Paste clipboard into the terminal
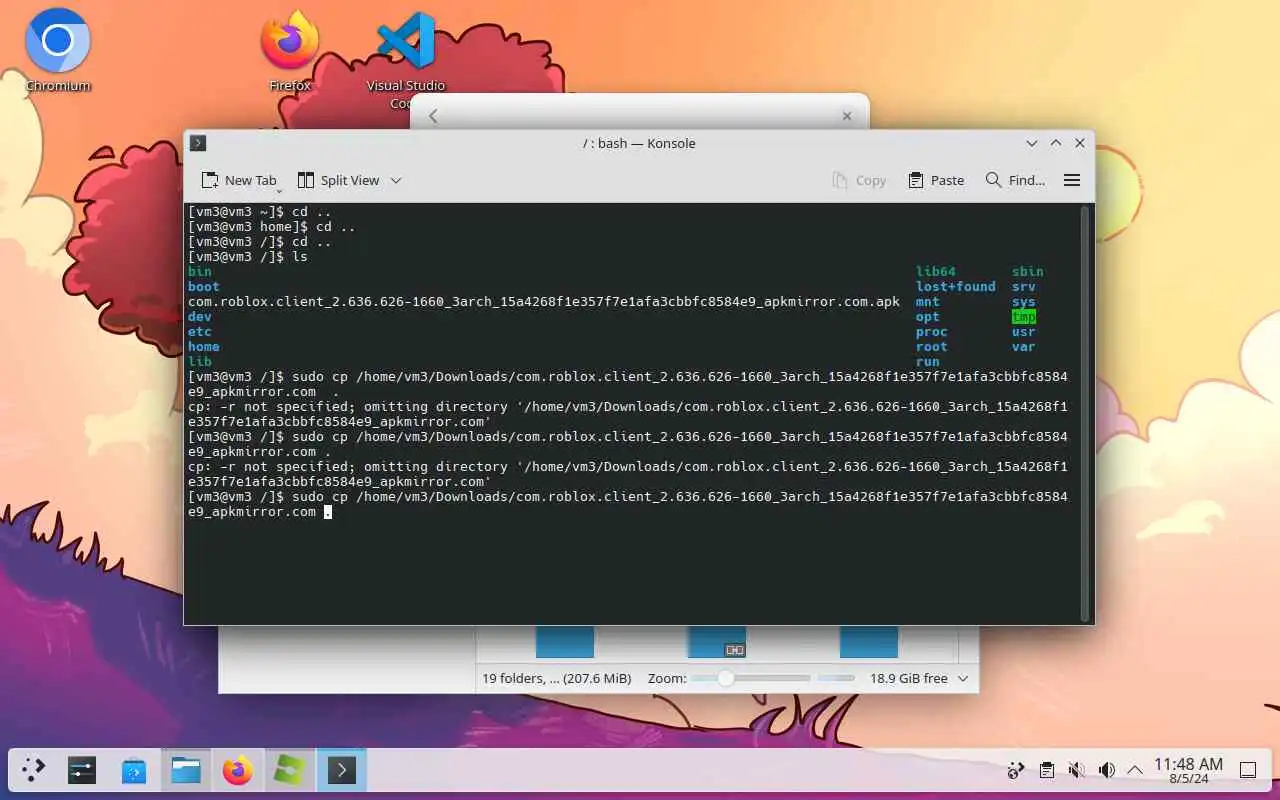 [x=936, y=180]
